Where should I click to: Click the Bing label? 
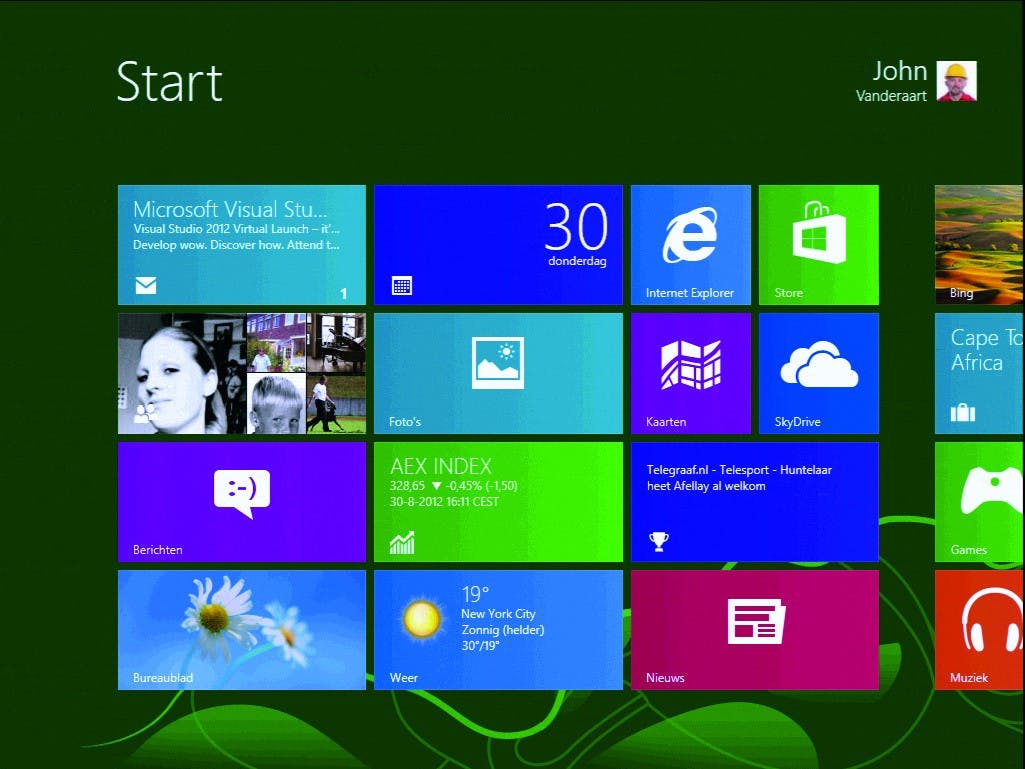click(961, 293)
